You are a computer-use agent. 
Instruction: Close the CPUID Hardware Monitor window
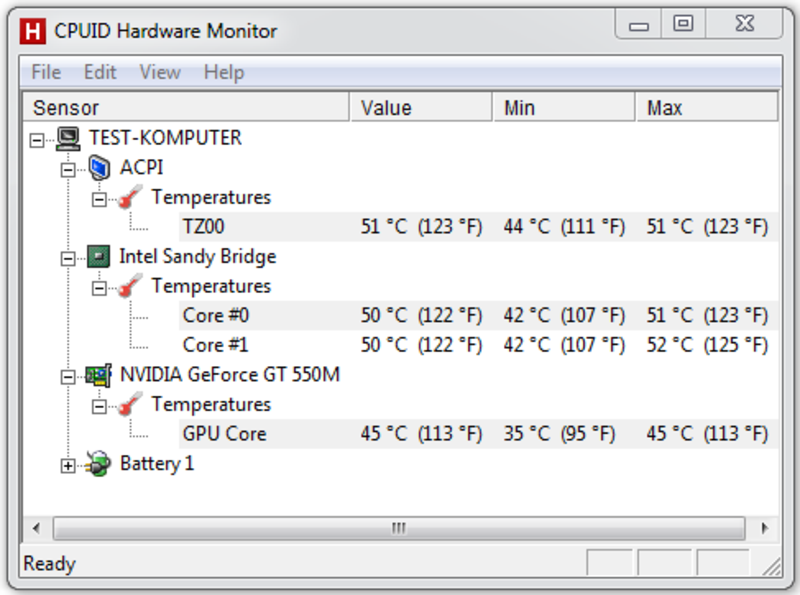click(744, 24)
